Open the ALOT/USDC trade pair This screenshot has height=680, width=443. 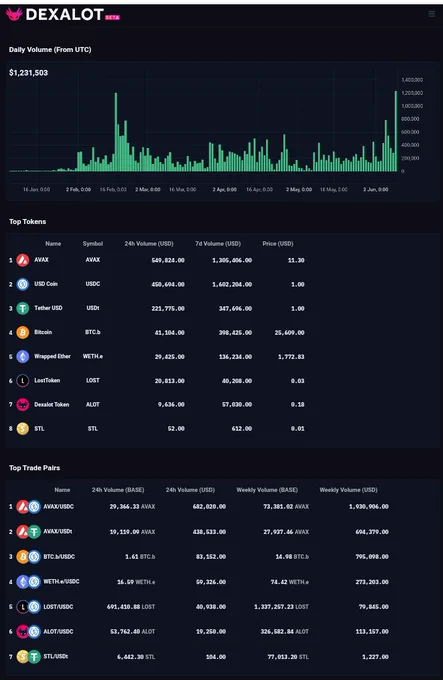[58, 631]
